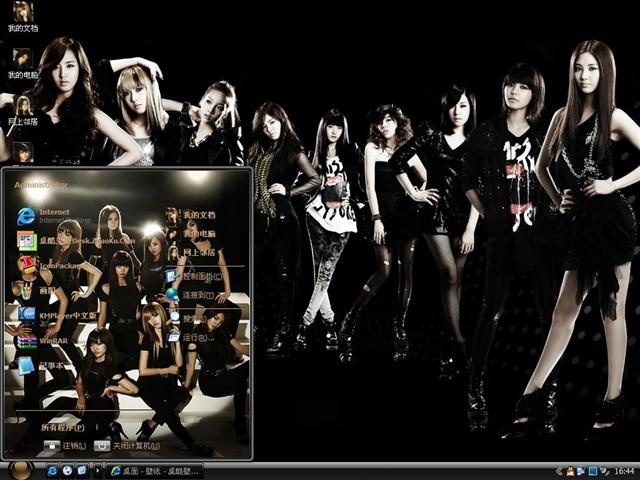This screenshot has height=480, width=640.
Task: Click the 我的文档 desktop icon
Action: point(23,17)
